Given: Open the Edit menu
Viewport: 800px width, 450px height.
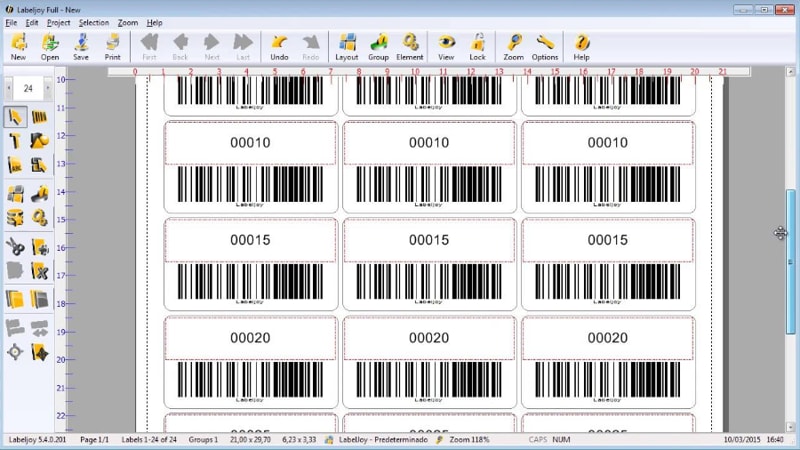Looking at the screenshot, I should [32, 22].
